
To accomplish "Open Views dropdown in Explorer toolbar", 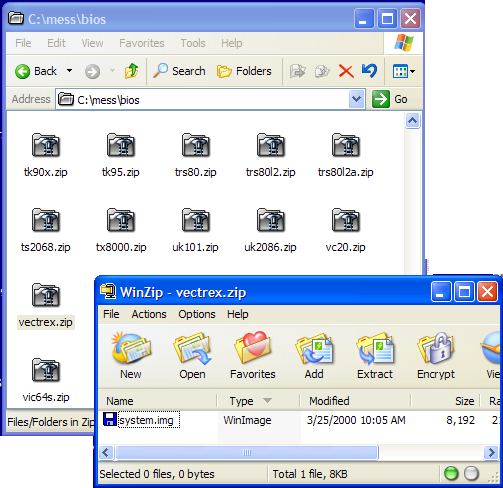I will point(404,71).
